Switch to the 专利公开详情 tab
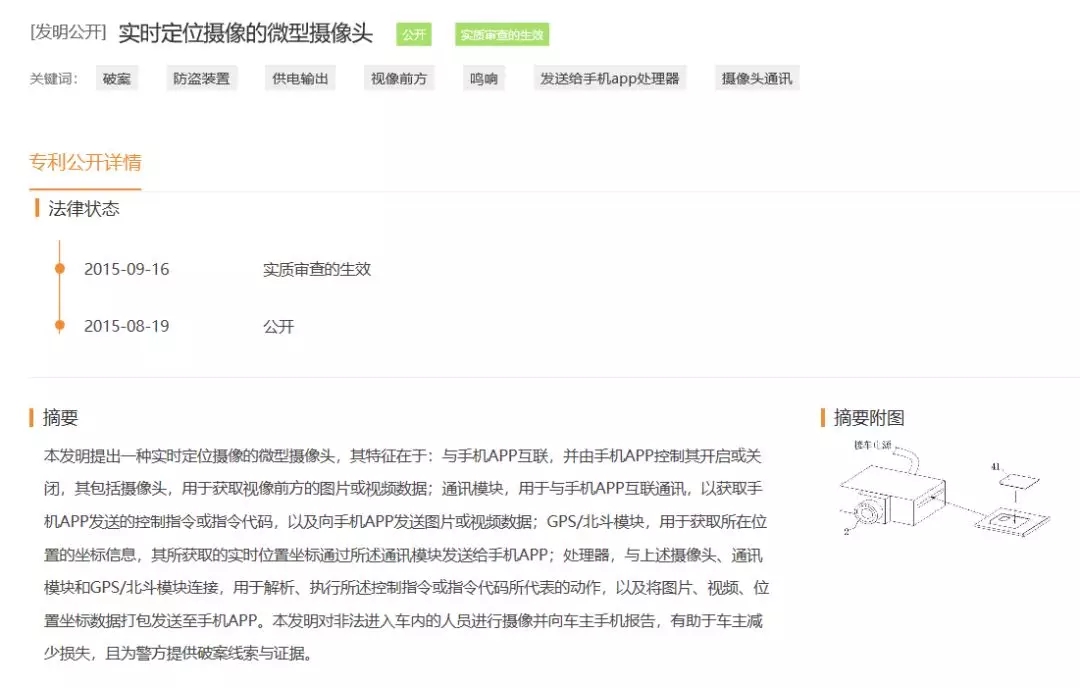The width and height of the screenshot is (1080, 688). click(85, 162)
